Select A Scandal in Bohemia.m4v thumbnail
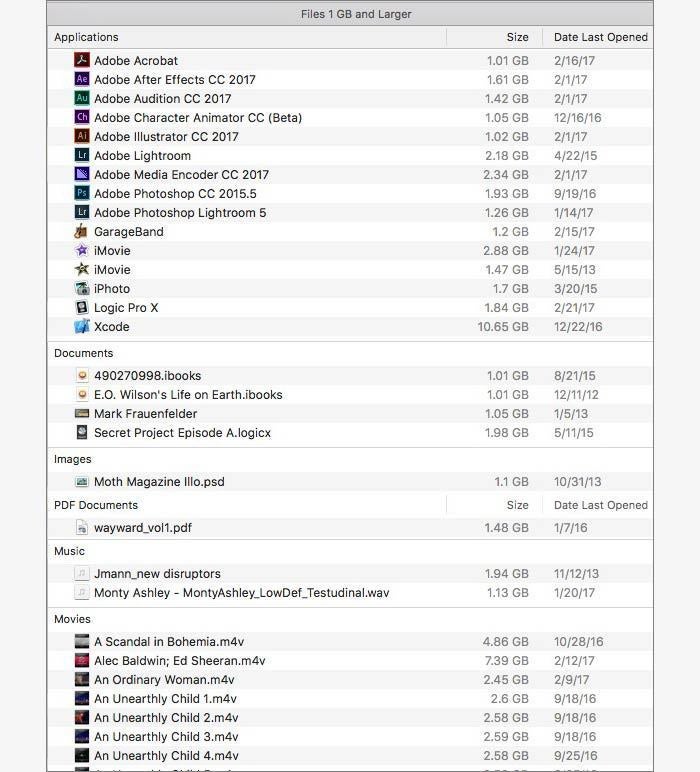700x772 pixels. pos(82,641)
